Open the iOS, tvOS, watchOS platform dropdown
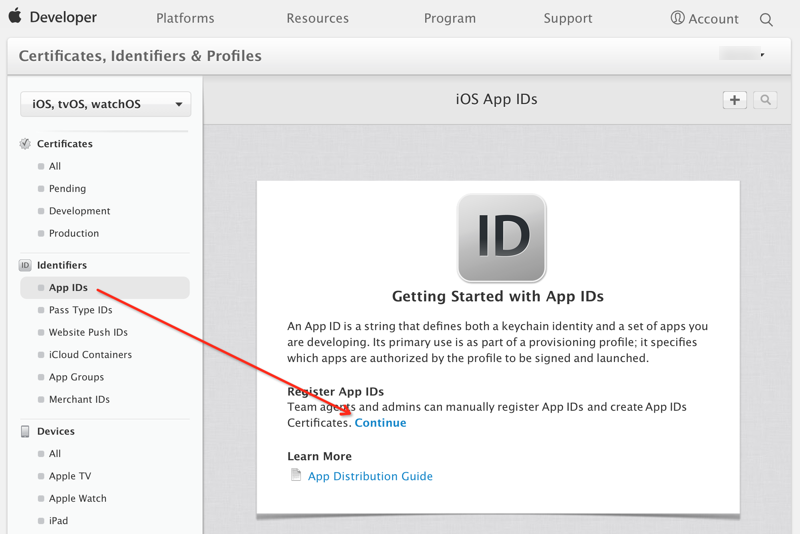 106,104
